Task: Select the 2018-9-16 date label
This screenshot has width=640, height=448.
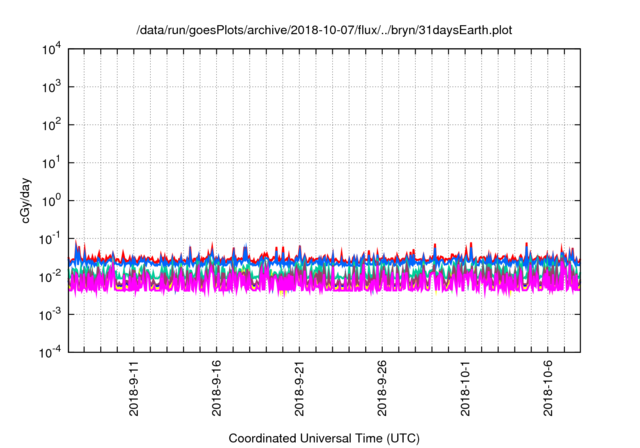Action: click(217, 389)
